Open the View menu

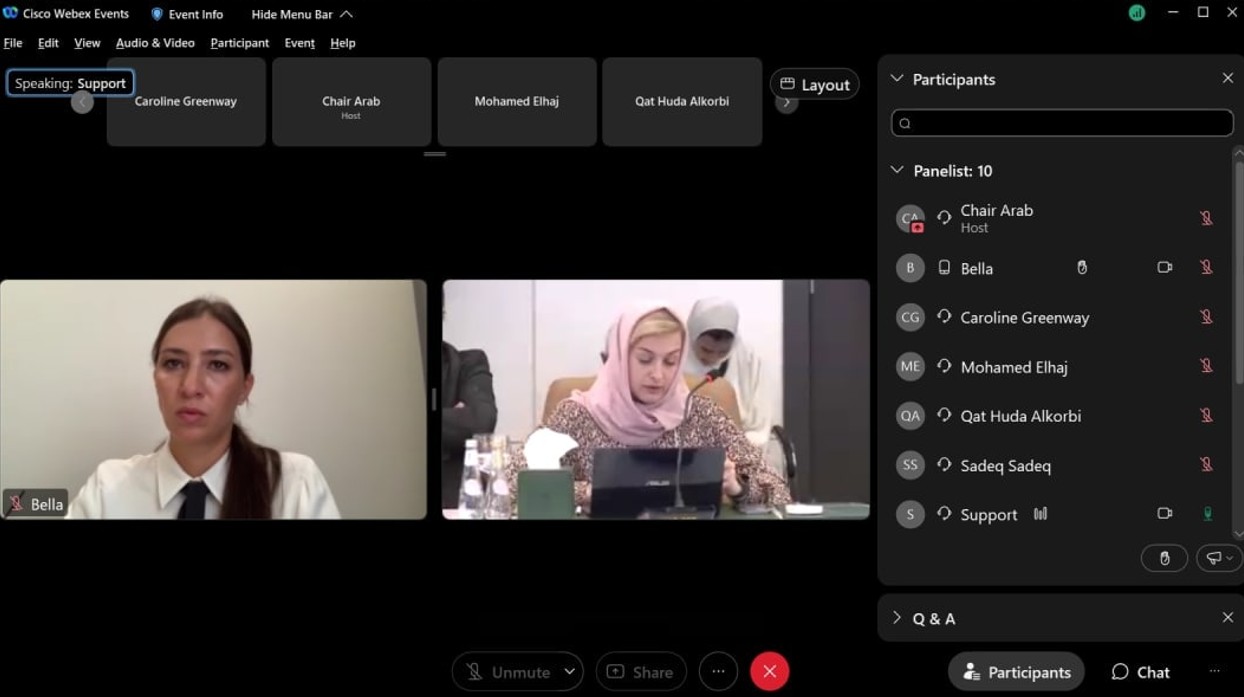[87, 43]
